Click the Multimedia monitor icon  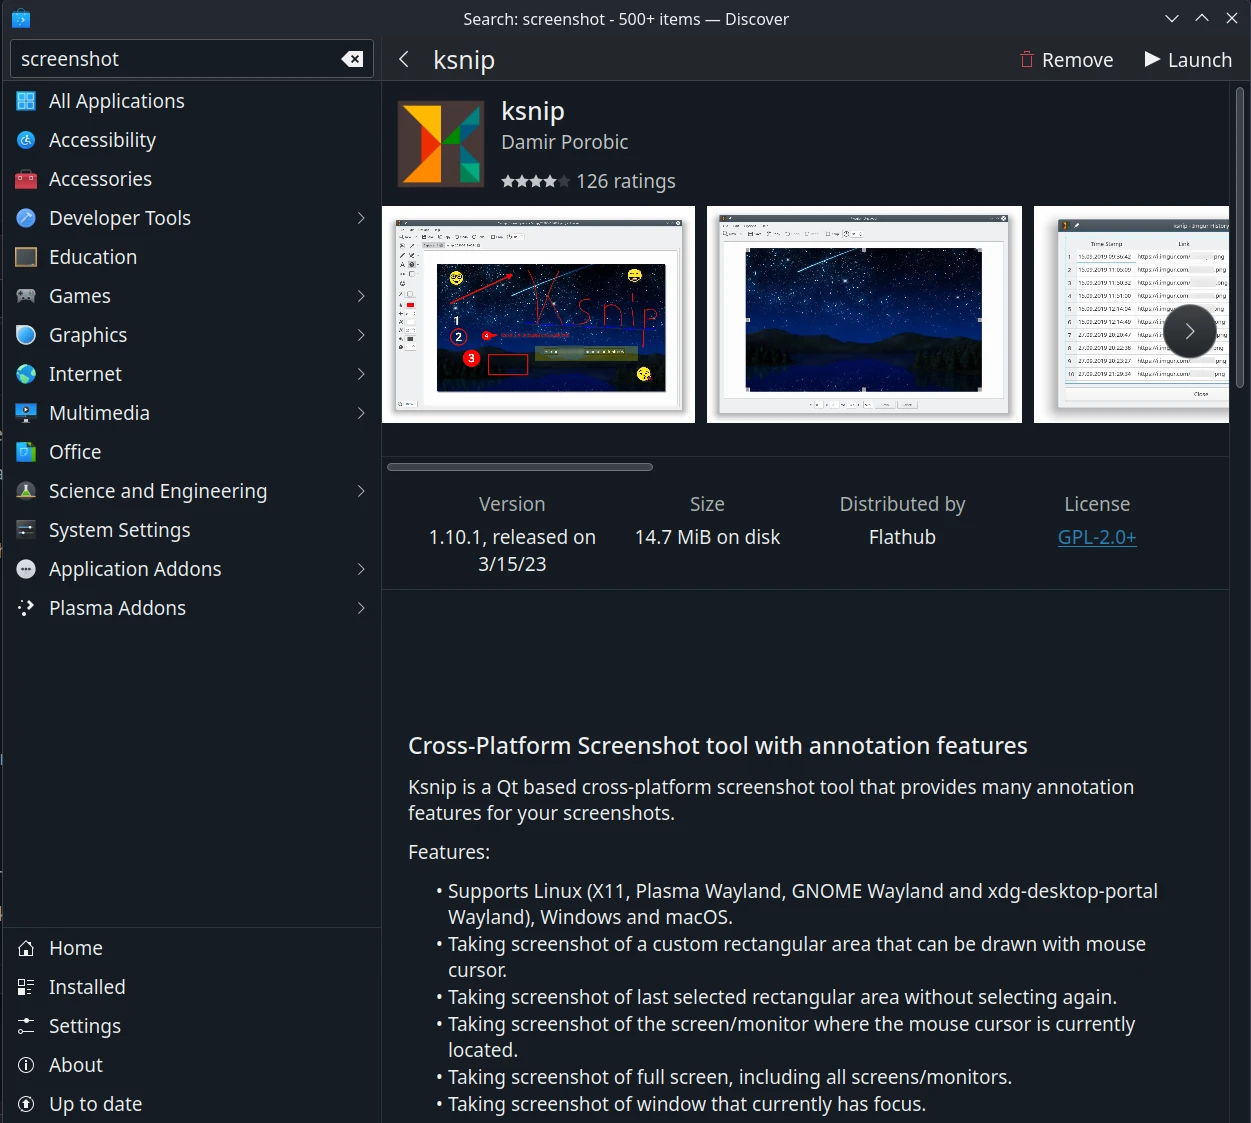point(27,413)
